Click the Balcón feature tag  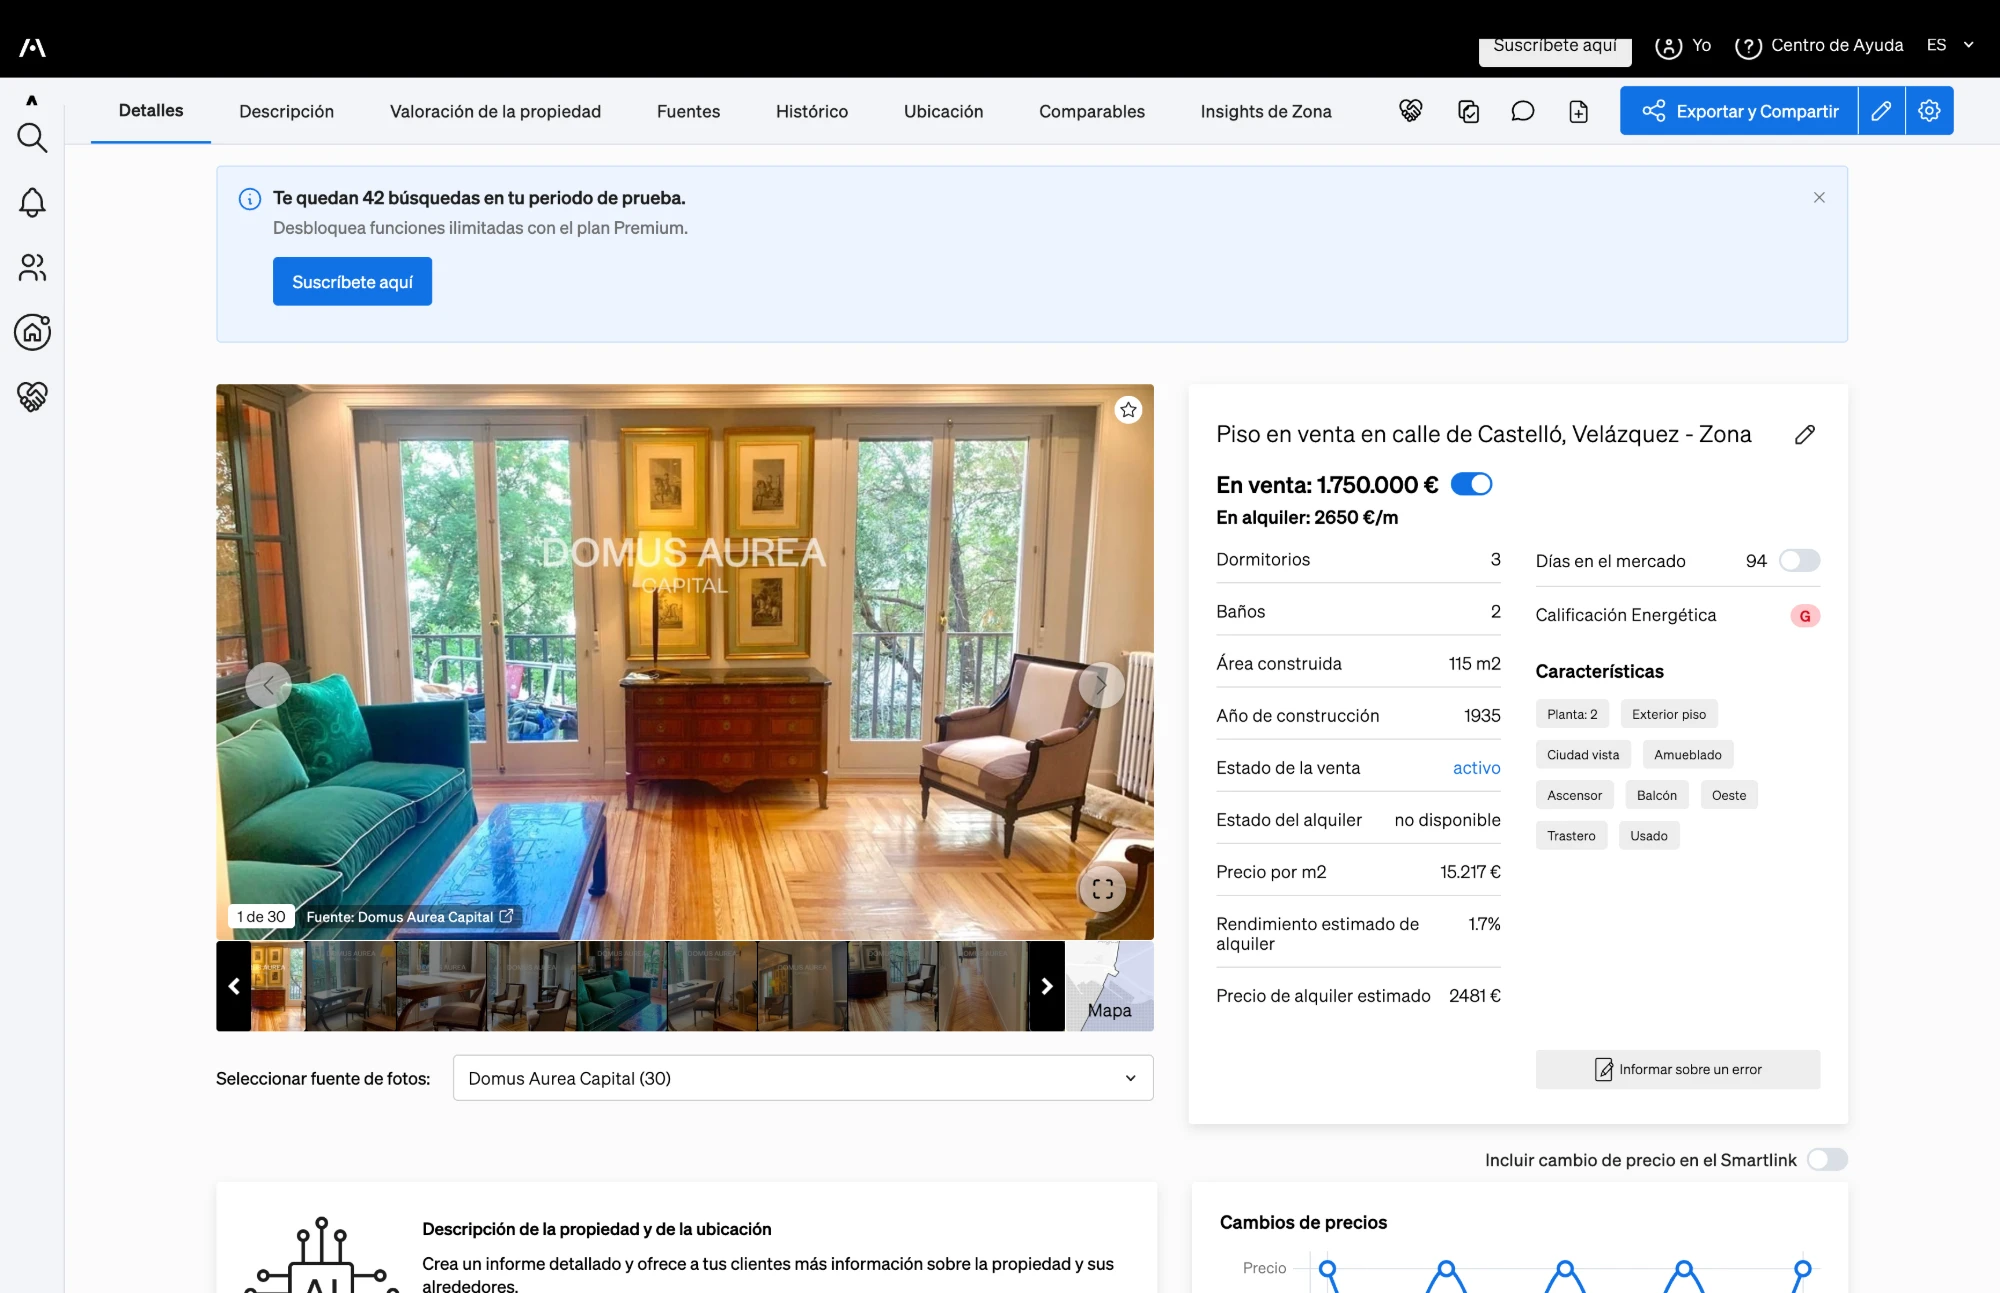[x=1657, y=796]
